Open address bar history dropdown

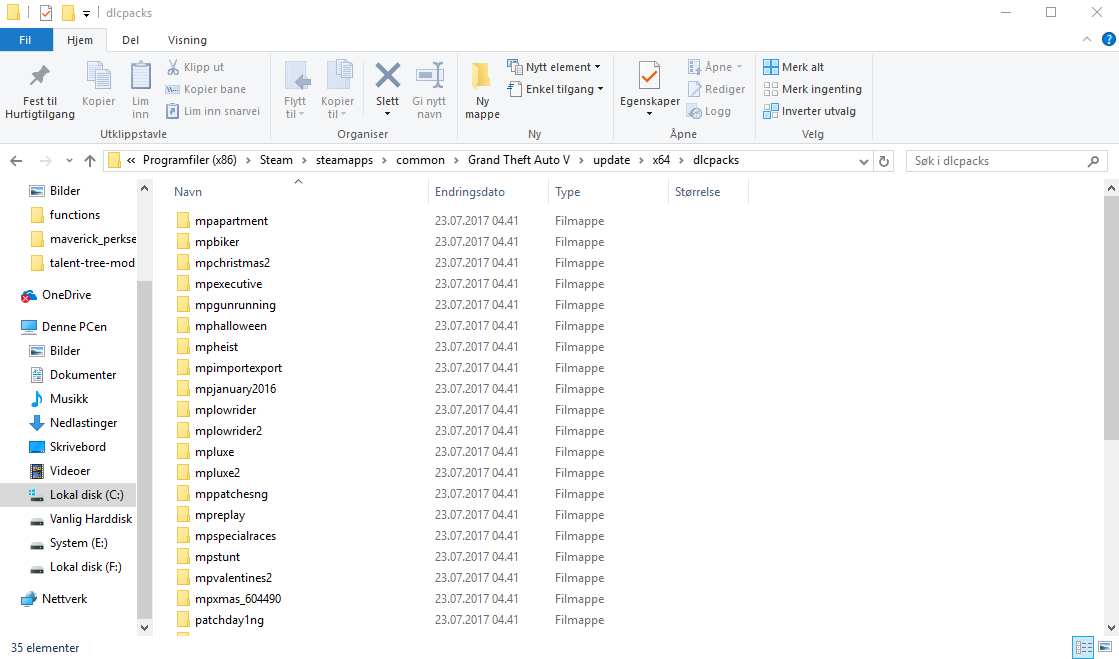pyautogui.click(x=864, y=161)
